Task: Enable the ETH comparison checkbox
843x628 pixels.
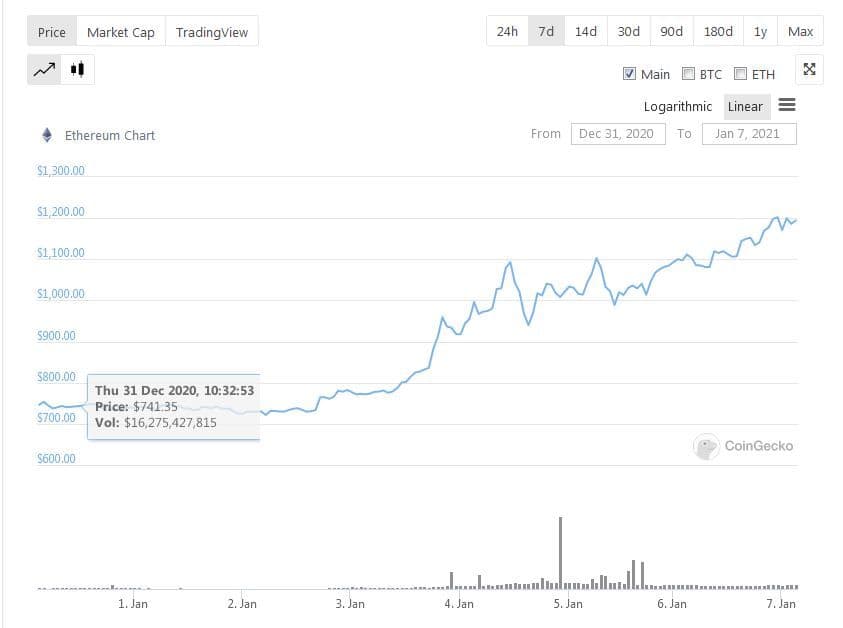Action: click(x=741, y=74)
